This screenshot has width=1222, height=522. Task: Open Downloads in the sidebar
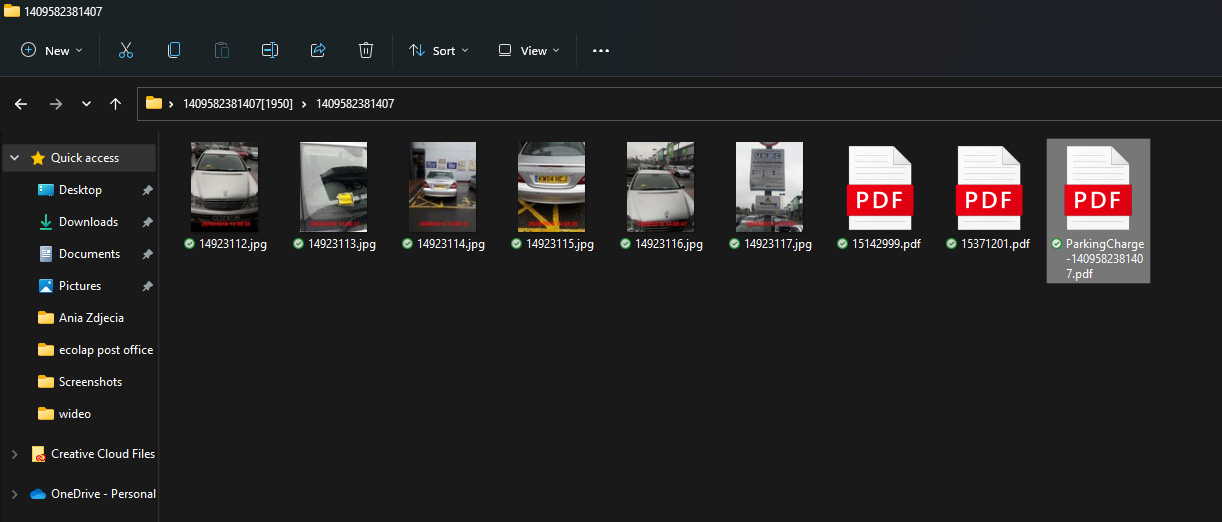[x=88, y=222]
